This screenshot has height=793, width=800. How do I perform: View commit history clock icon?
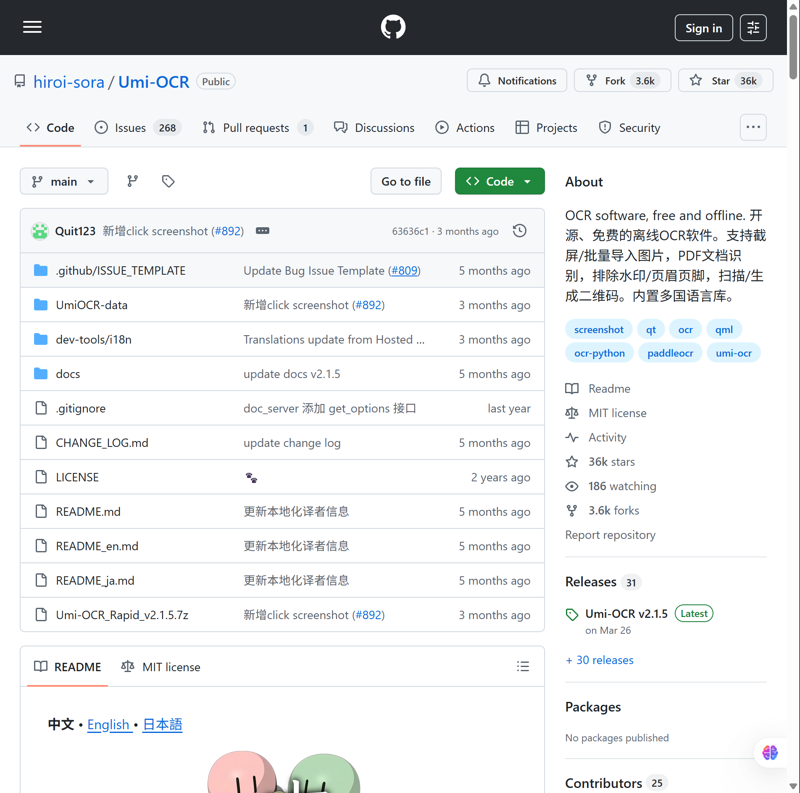click(x=519, y=231)
